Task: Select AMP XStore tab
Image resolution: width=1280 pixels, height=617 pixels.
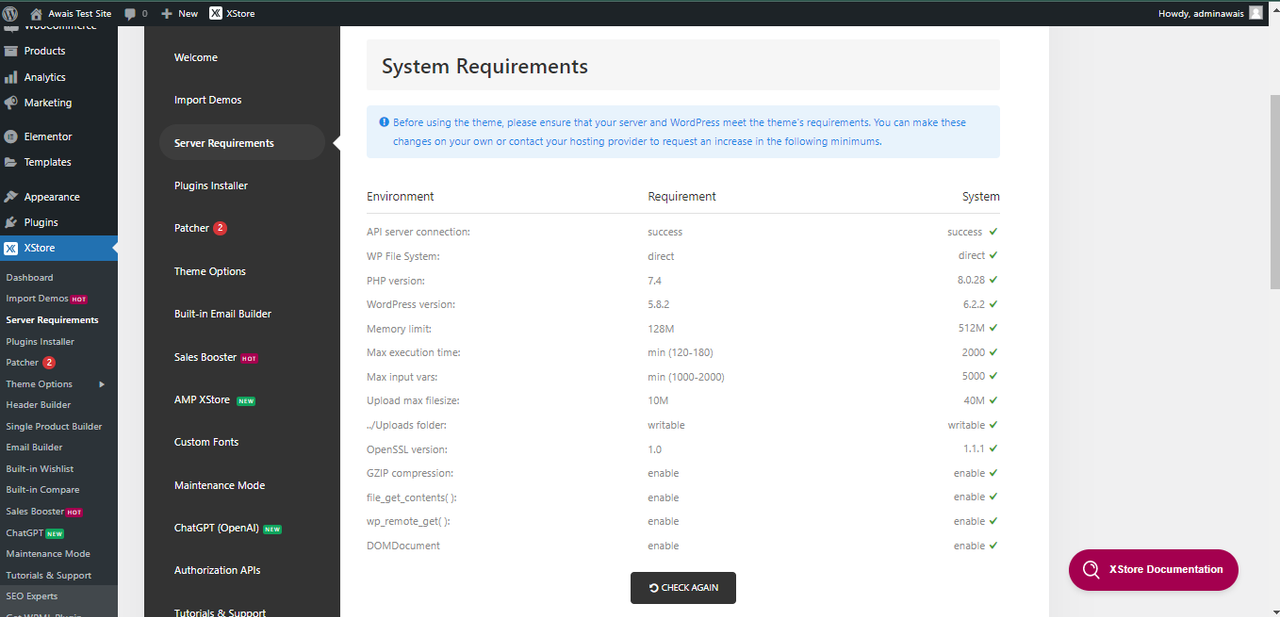Action: (202, 400)
